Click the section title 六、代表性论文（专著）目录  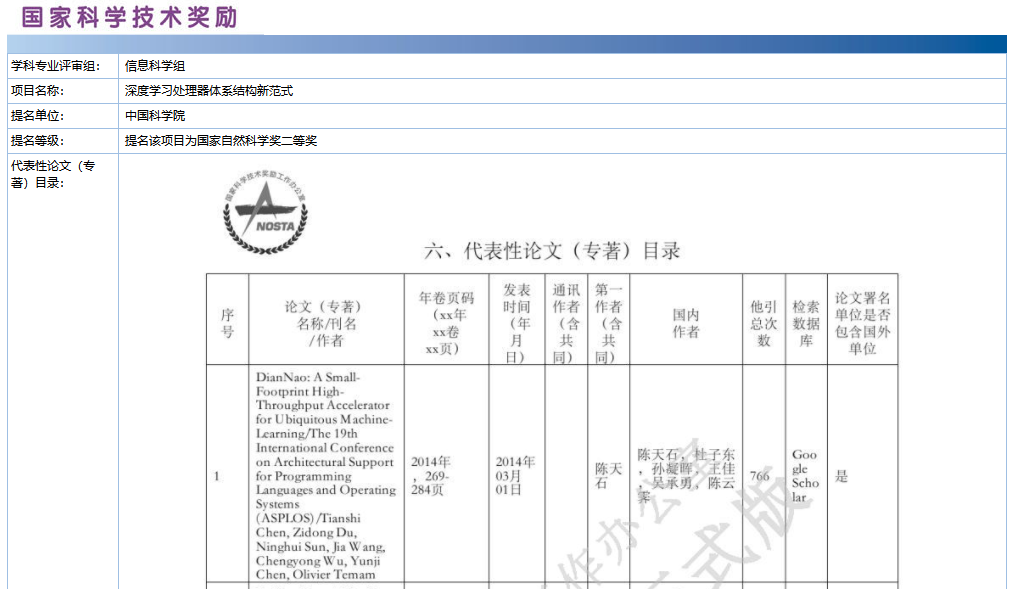tap(552, 251)
